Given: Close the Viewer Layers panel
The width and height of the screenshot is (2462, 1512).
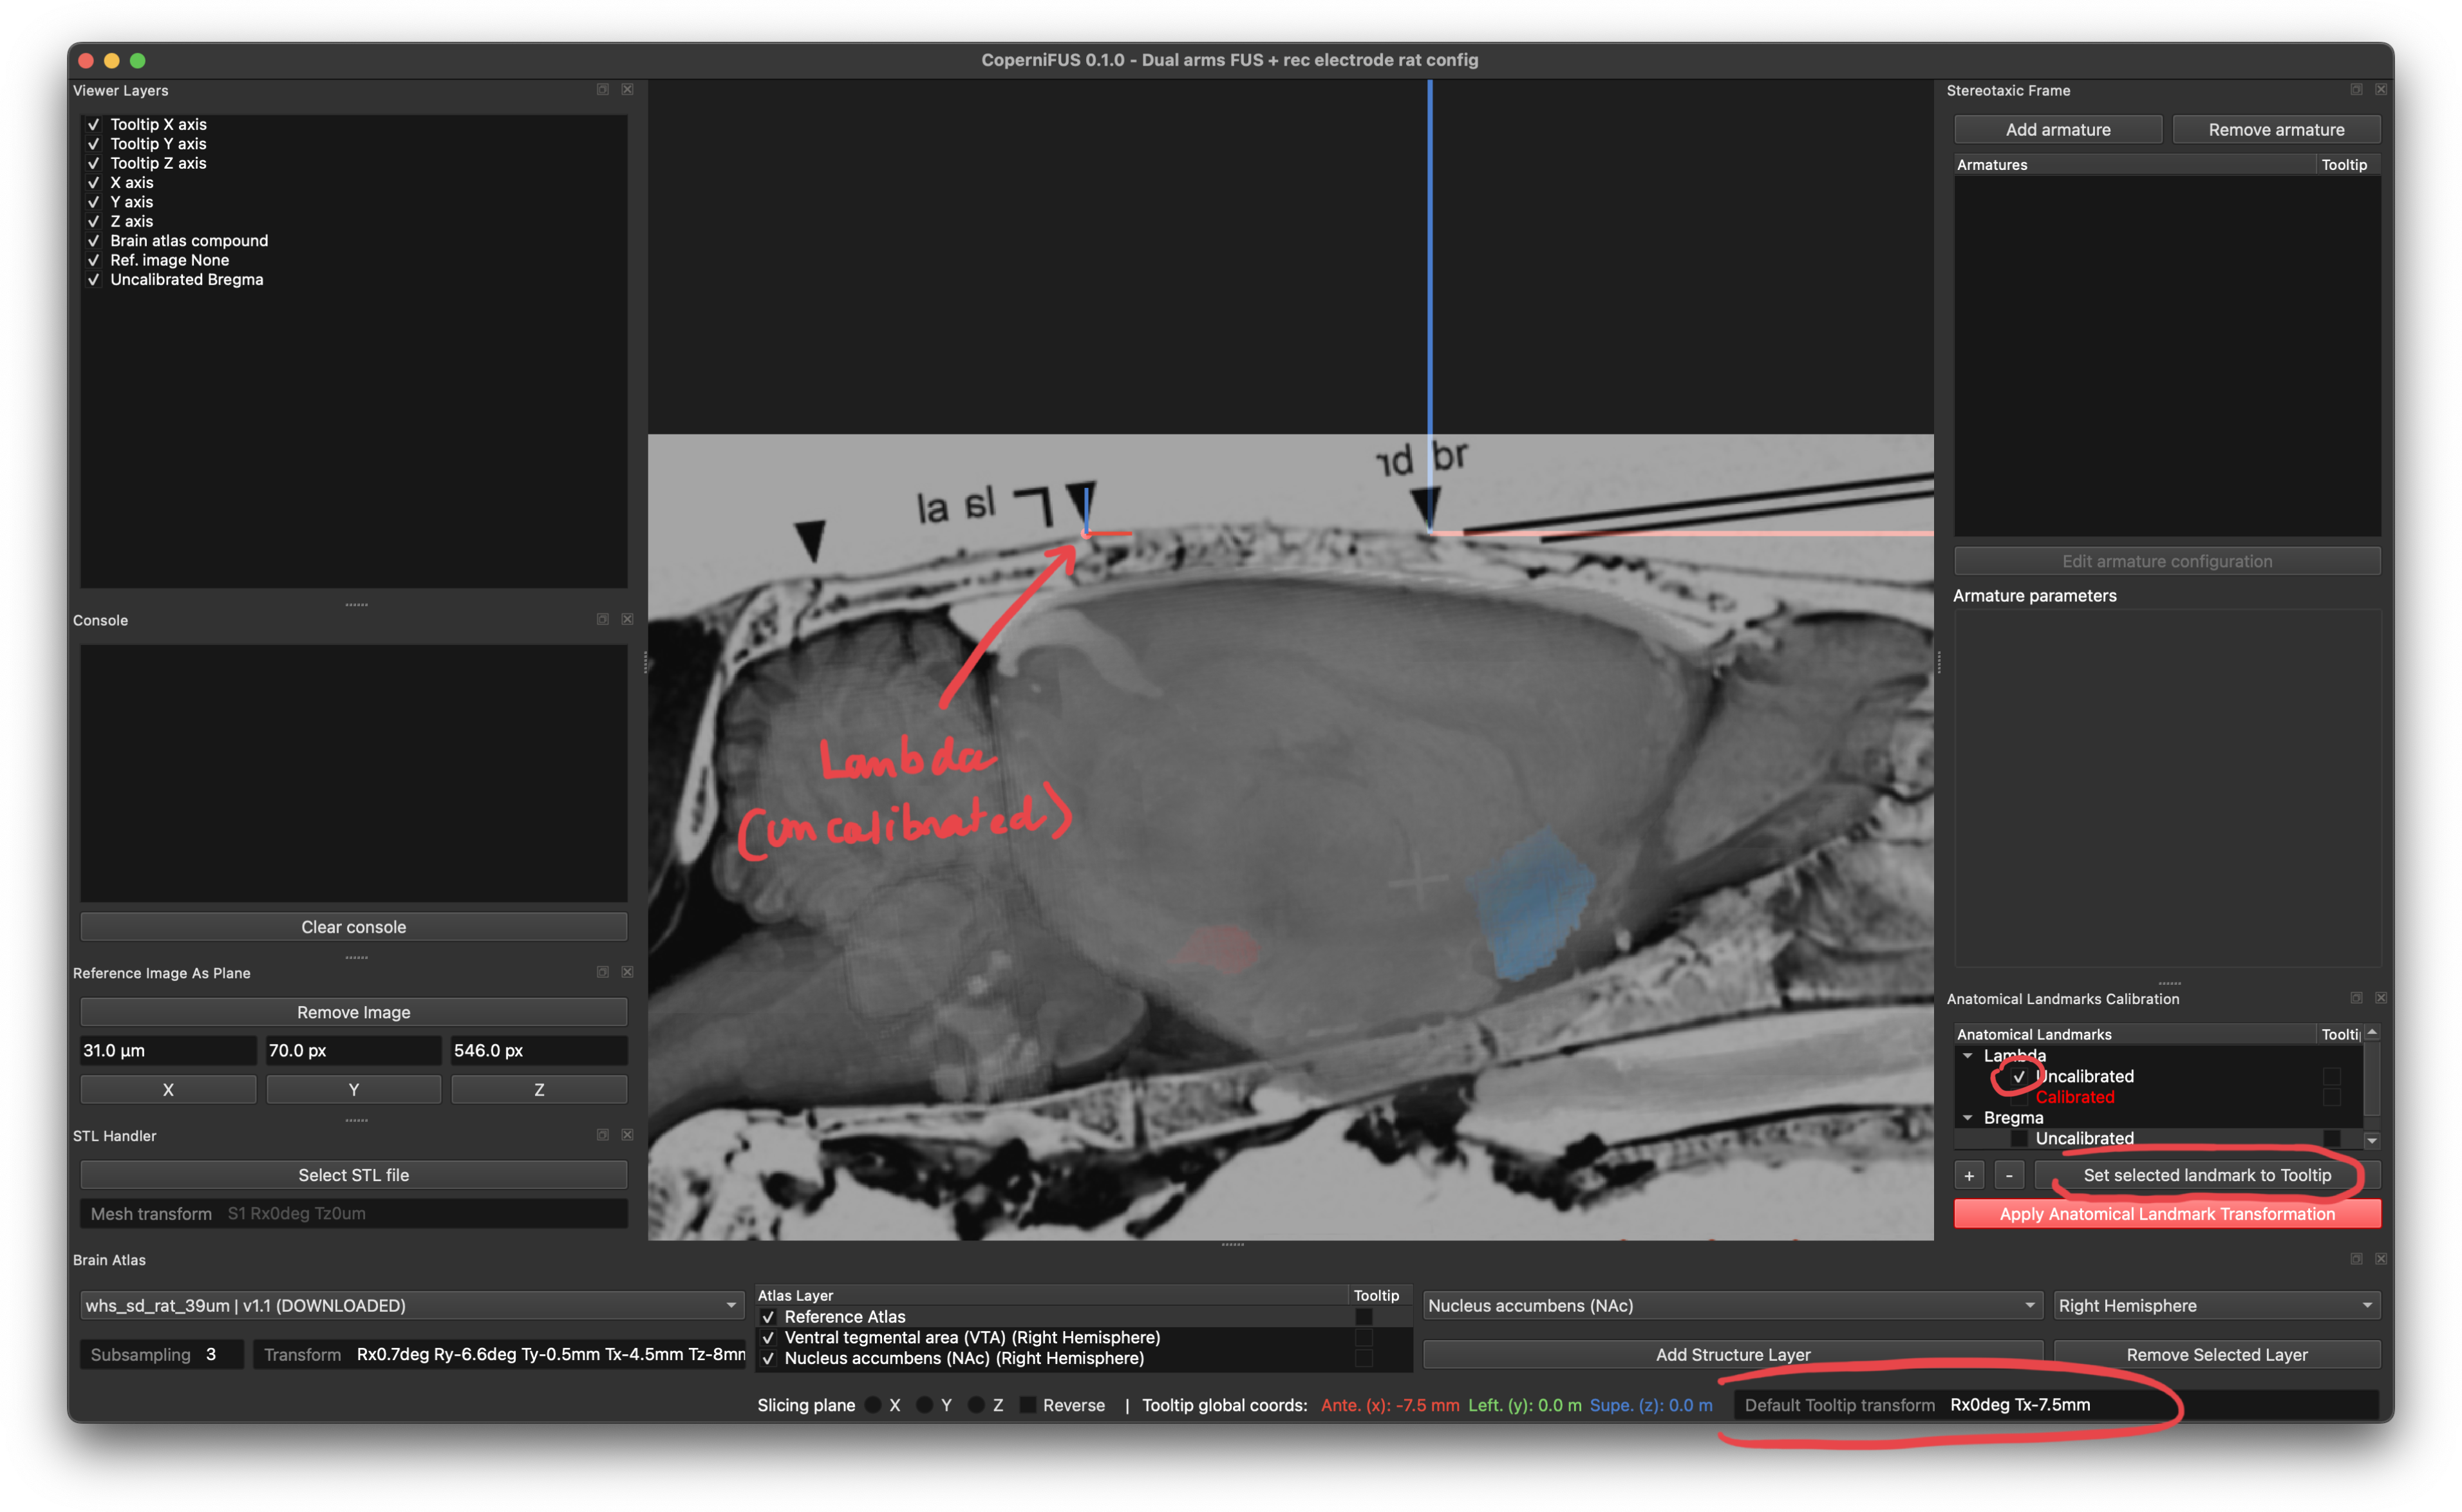Looking at the screenshot, I should click(x=627, y=89).
